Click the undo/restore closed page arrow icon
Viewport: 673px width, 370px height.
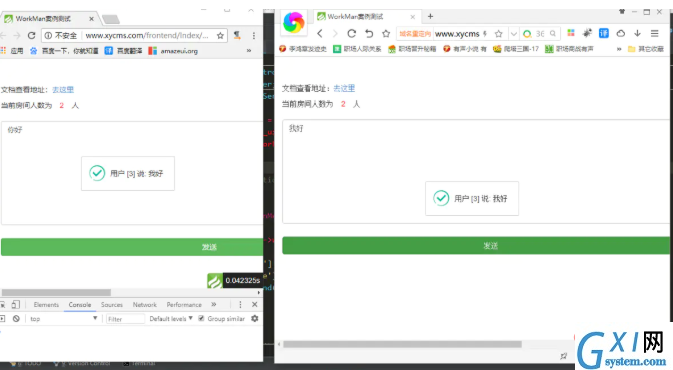click(369, 33)
